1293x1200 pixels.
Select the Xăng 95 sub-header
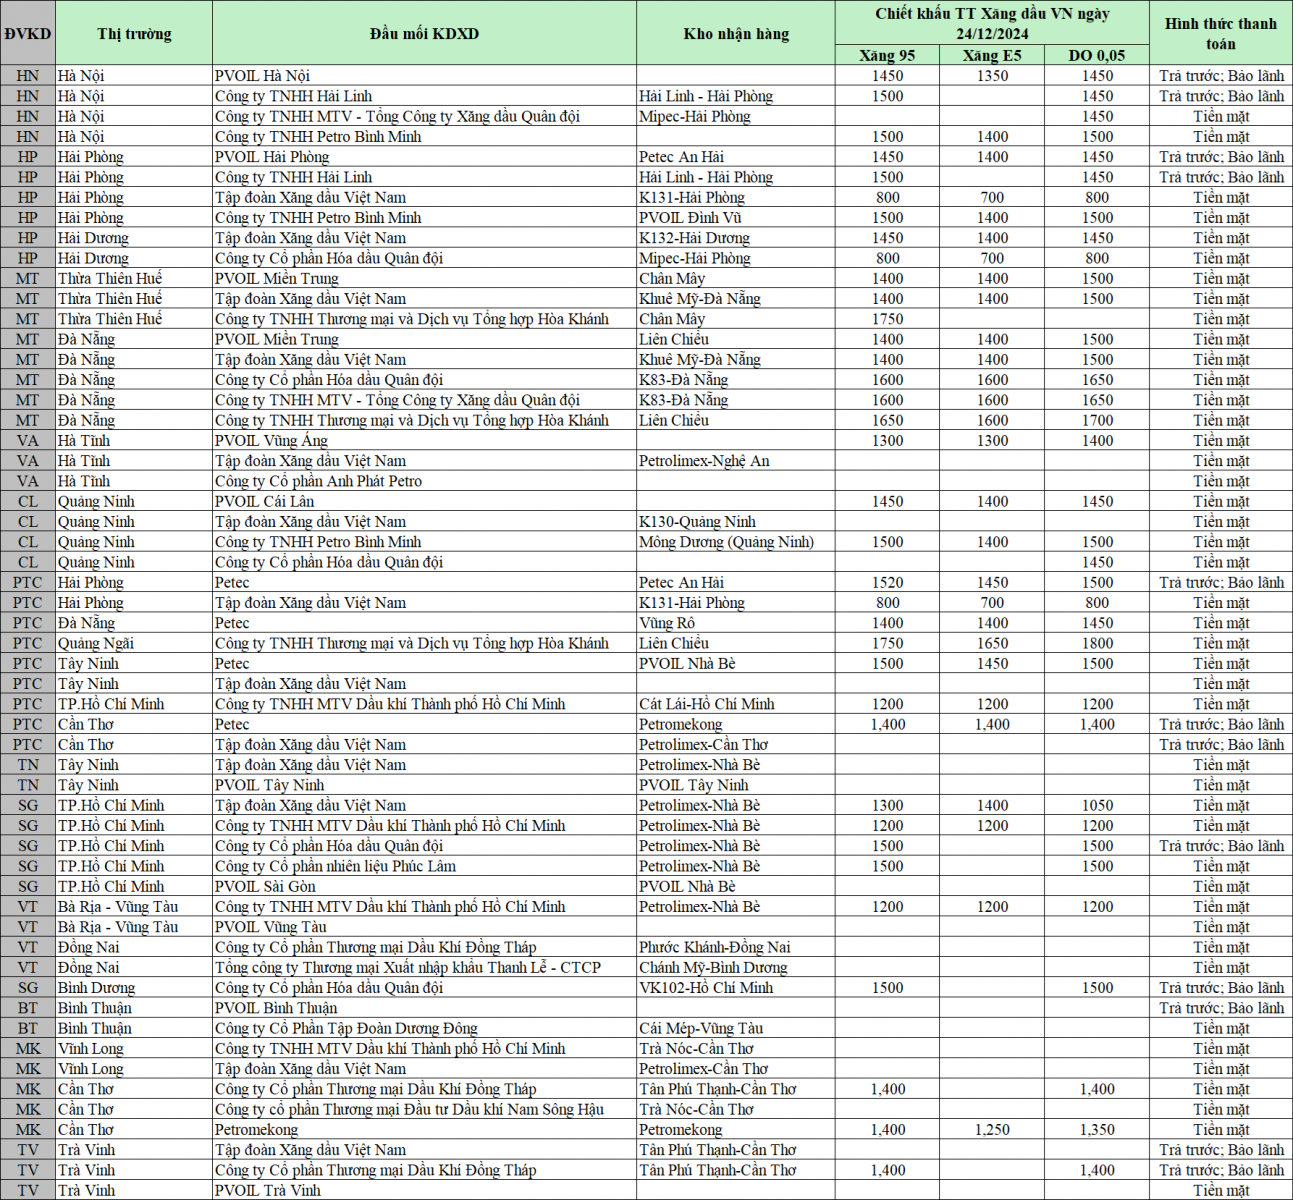(x=887, y=55)
